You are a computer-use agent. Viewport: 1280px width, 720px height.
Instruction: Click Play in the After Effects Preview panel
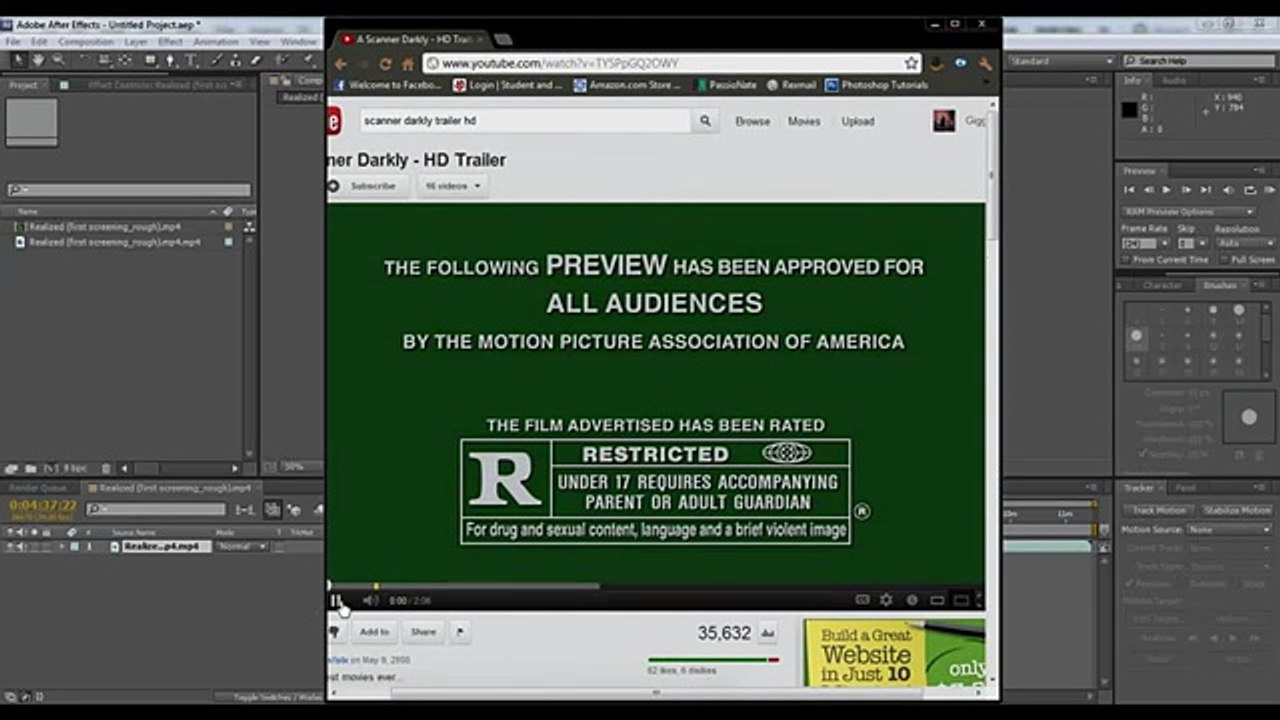tap(1168, 189)
